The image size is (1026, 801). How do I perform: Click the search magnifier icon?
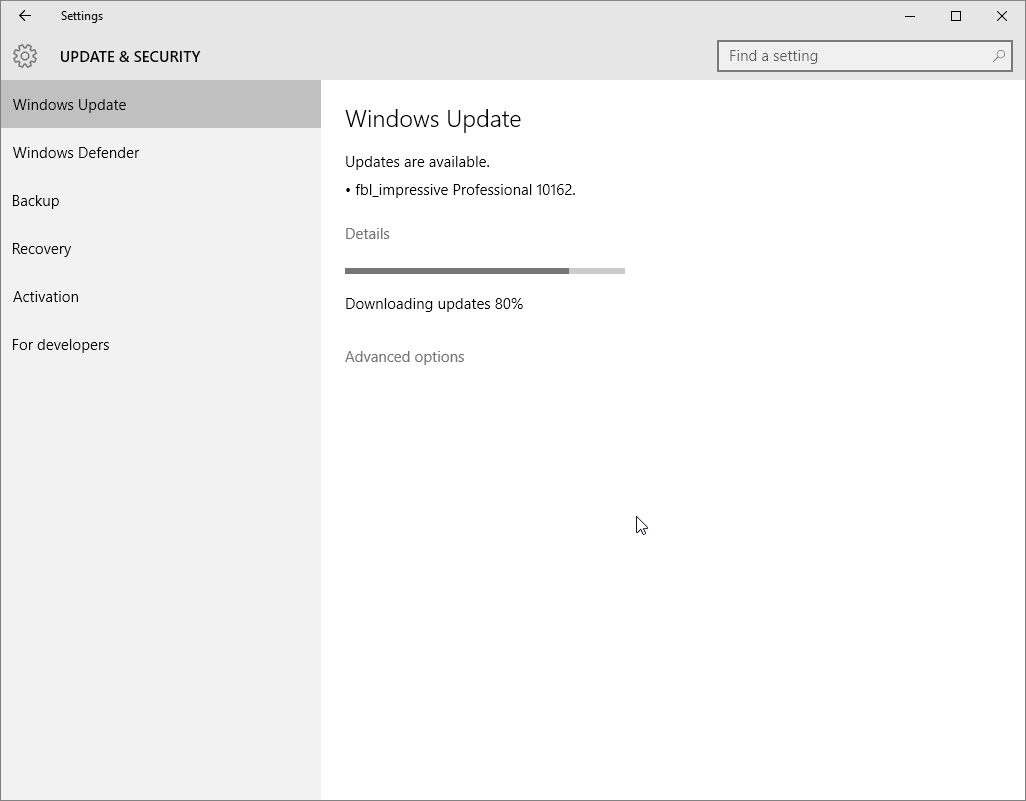[x=999, y=56]
